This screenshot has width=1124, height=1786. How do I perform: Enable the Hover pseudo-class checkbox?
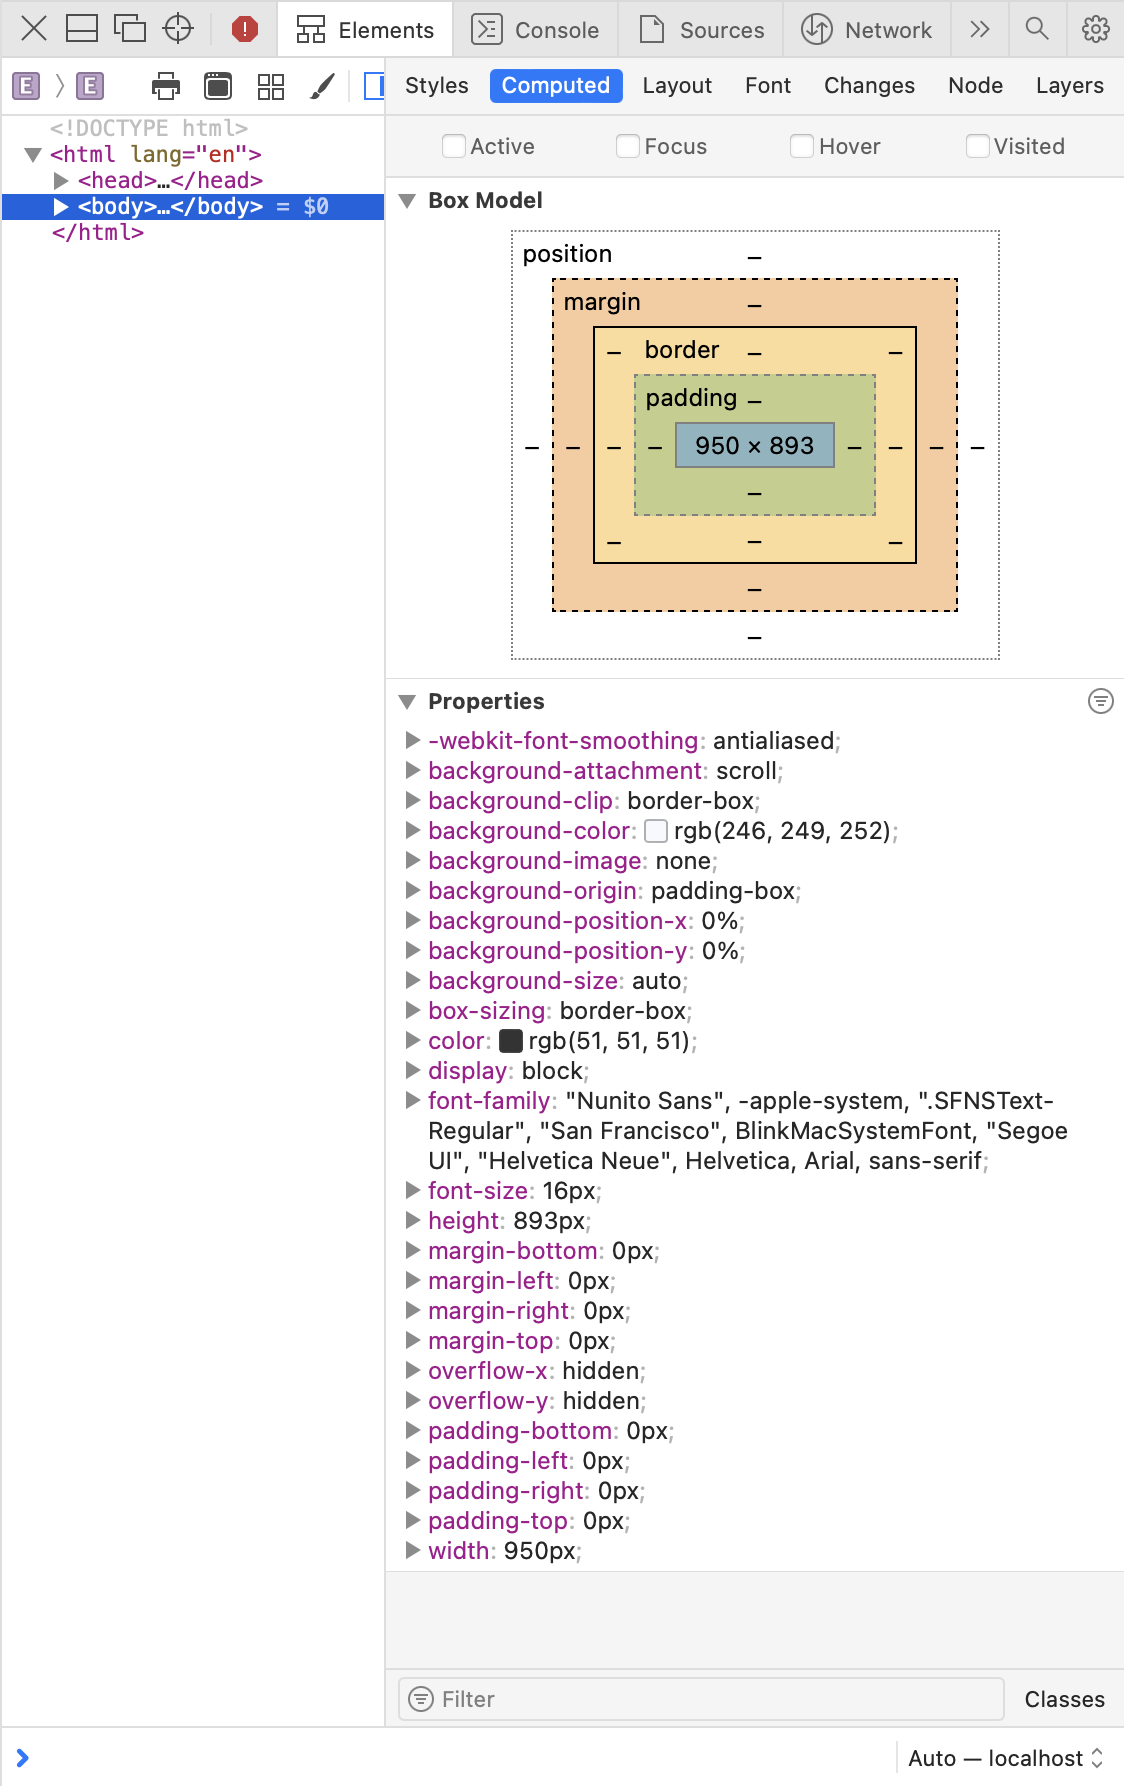802,146
